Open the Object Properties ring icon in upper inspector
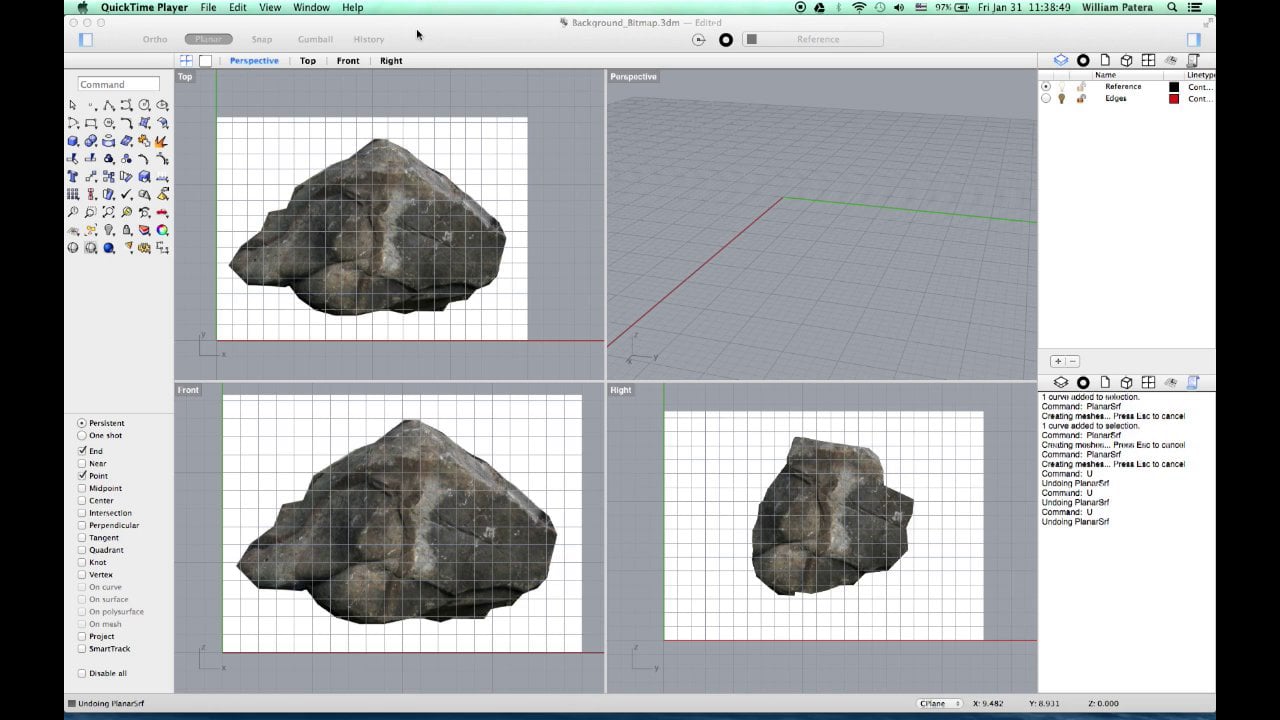Viewport: 1280px width, 720px height. coord(1083,61)
